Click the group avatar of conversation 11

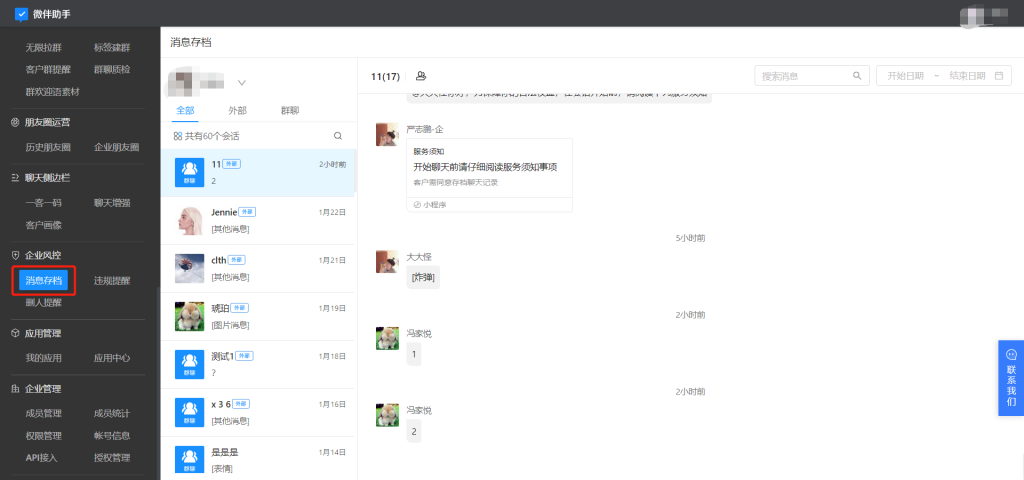coord(190,172)
